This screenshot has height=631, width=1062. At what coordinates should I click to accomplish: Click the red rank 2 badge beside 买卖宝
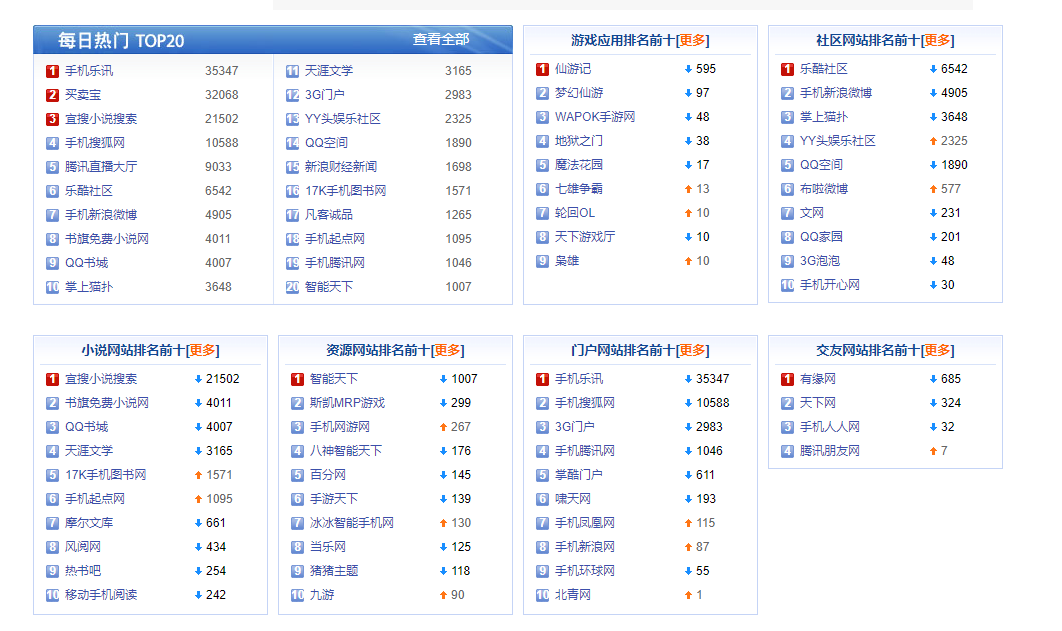[x=52, y=95]
